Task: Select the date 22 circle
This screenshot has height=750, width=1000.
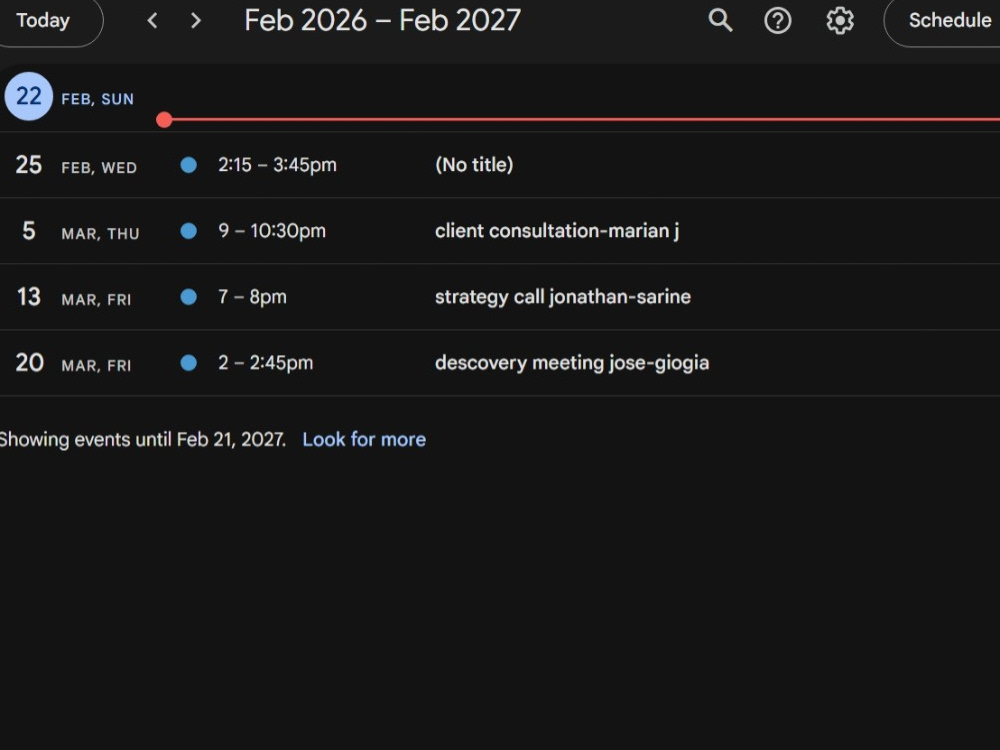Action: pyautogui.click(x=29, y=96)
